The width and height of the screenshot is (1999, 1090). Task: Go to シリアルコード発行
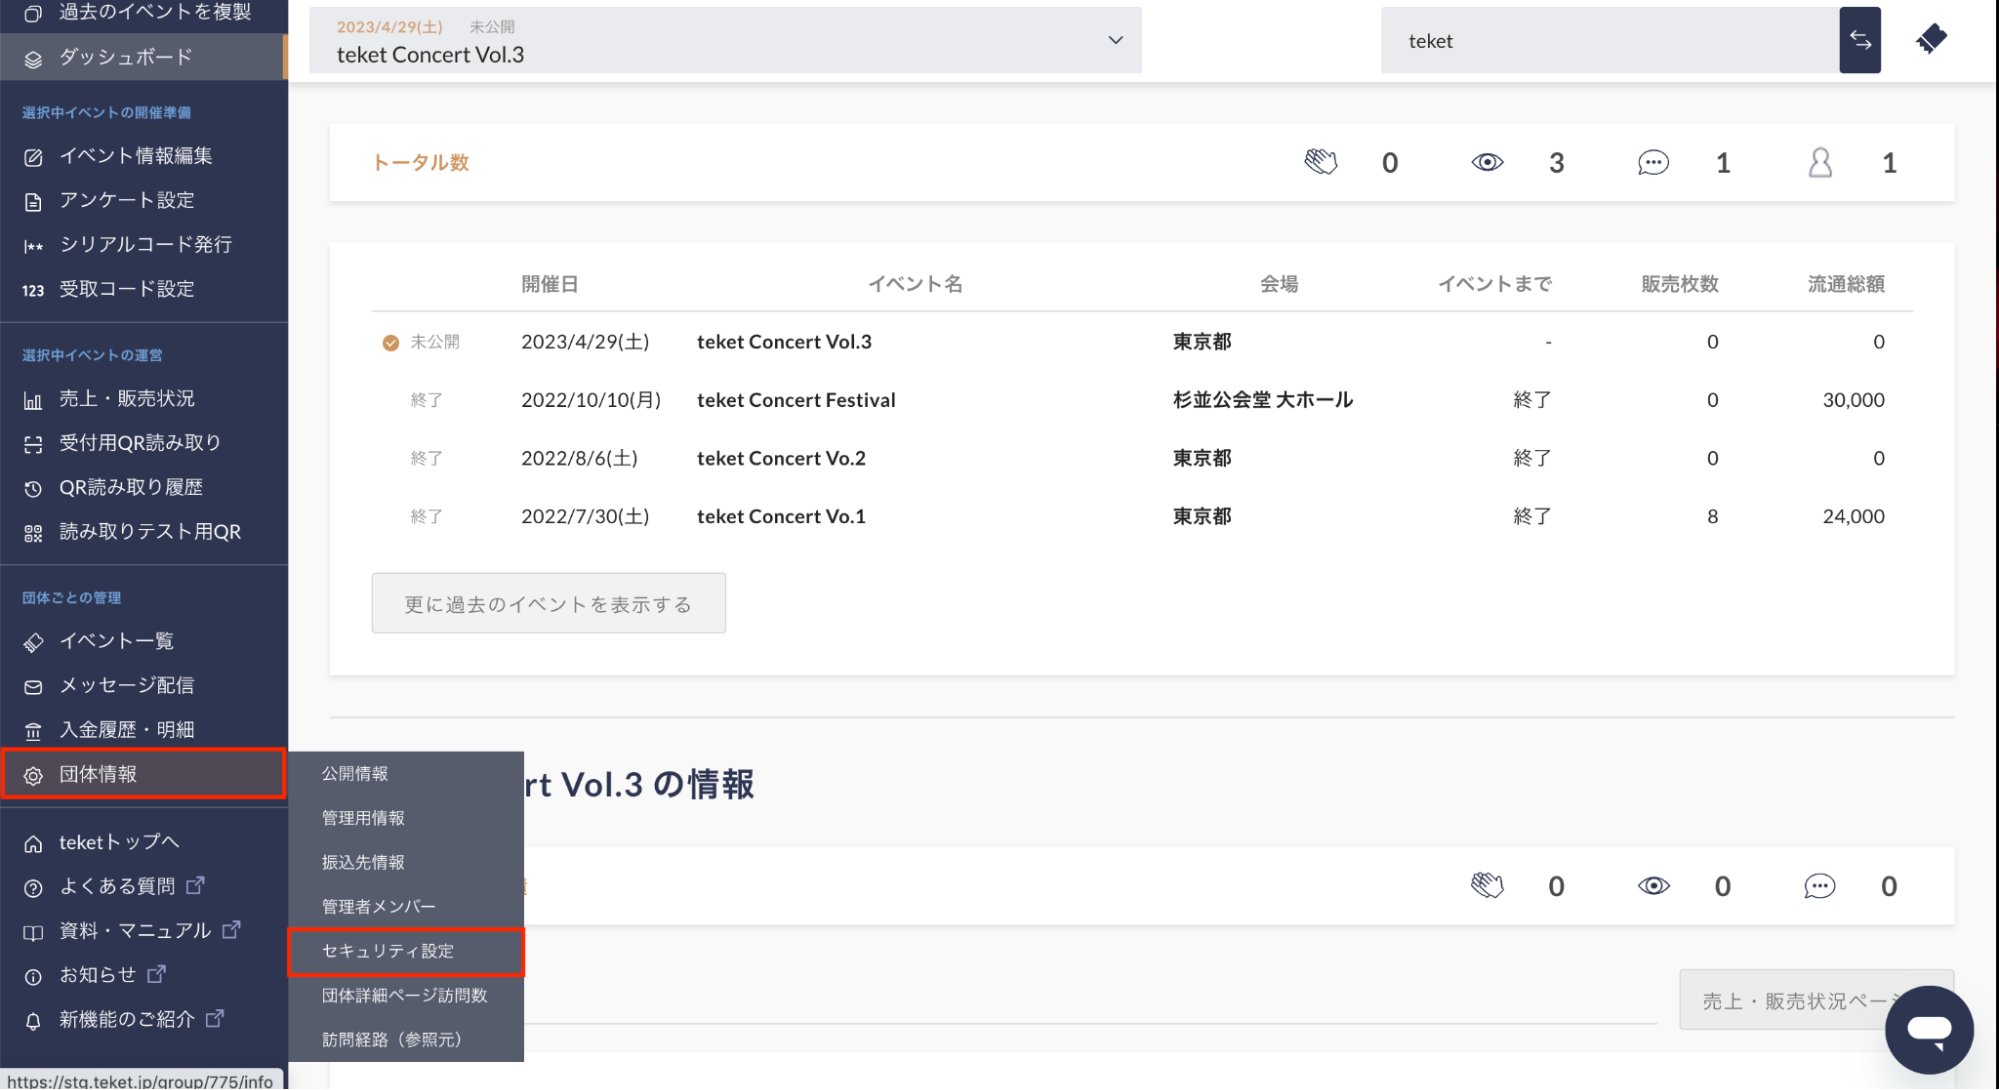tap(144, 244)
